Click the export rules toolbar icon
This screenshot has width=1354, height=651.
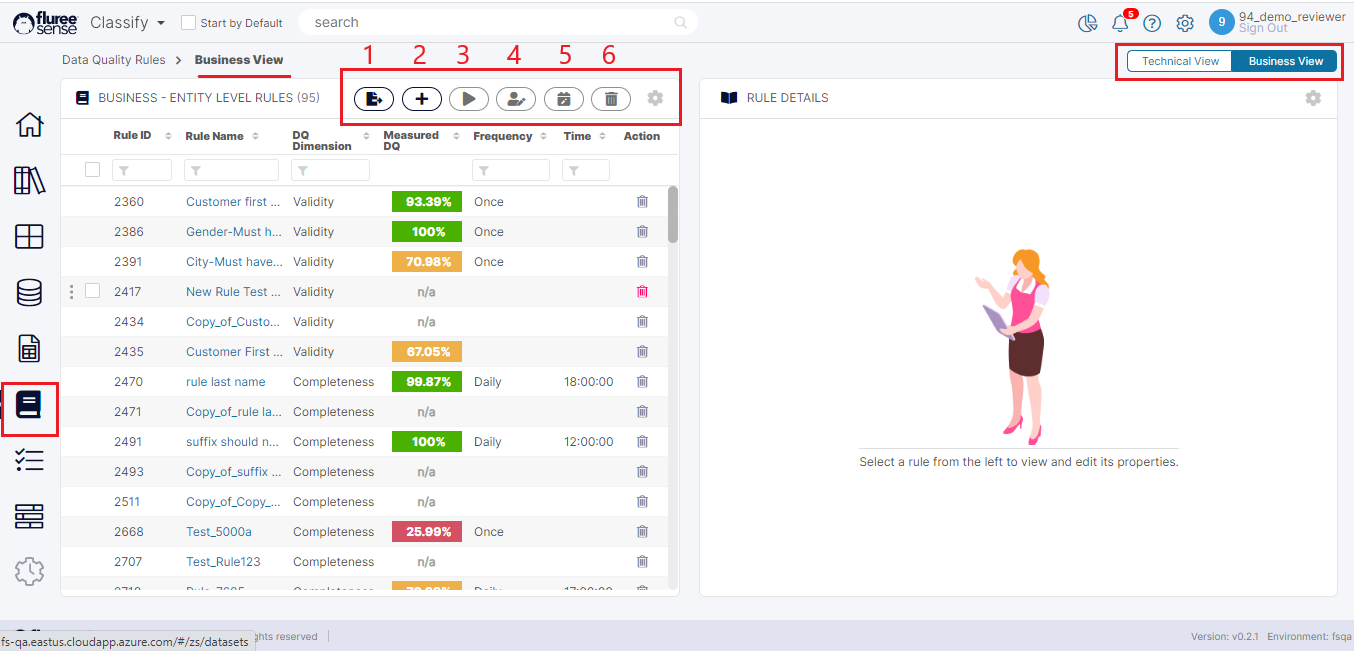click(x=373, y=99)
